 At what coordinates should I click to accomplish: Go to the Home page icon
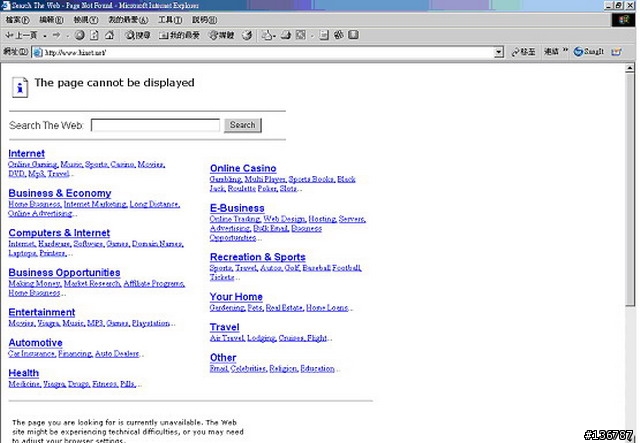(x=109, y=36)
